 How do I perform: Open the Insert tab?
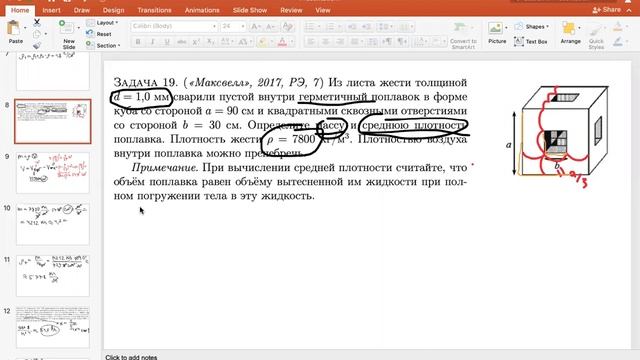coord(51,10)
